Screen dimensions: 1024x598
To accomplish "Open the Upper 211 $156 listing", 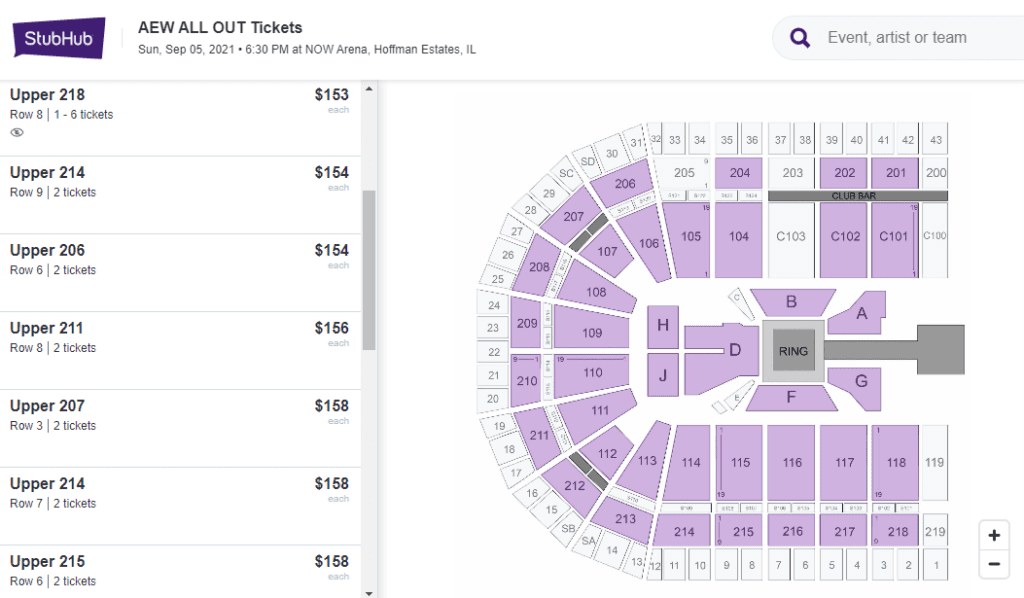I will pyautogui.click(x=180, y=350).
